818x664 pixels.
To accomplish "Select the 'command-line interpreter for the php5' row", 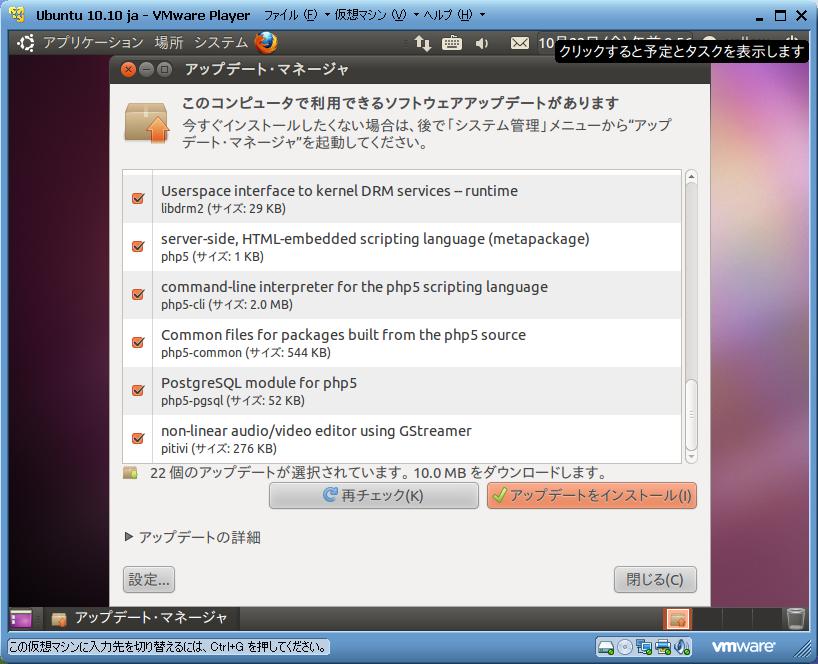I will point(402,294).
